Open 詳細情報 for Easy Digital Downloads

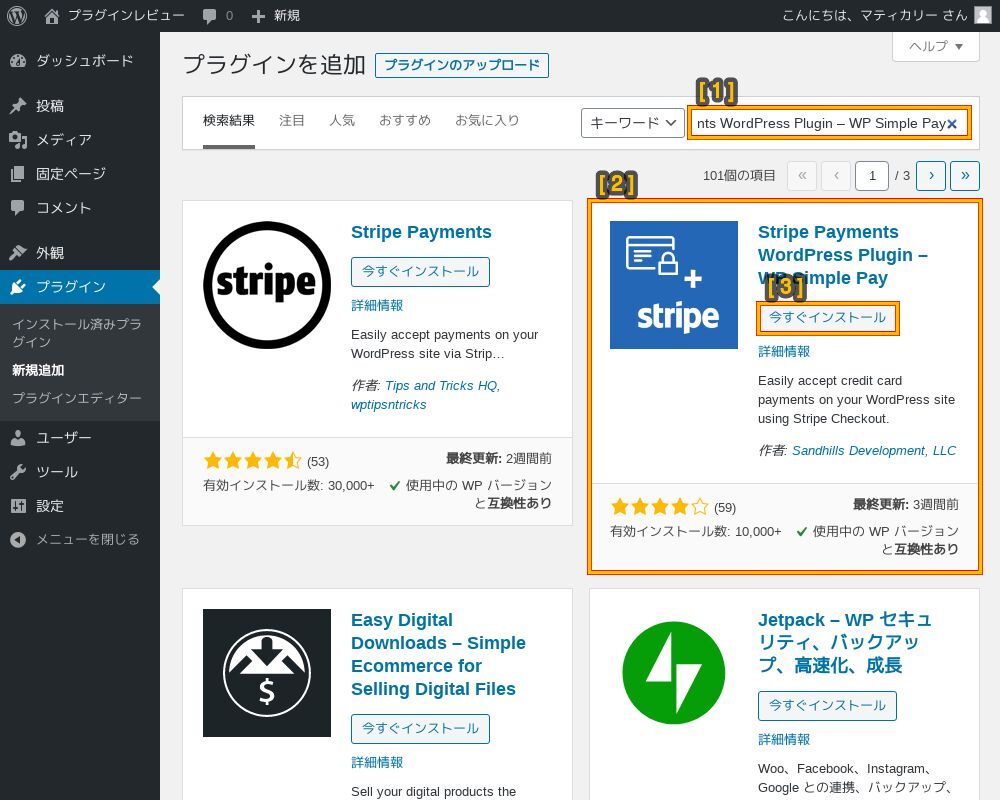(377, 762)
